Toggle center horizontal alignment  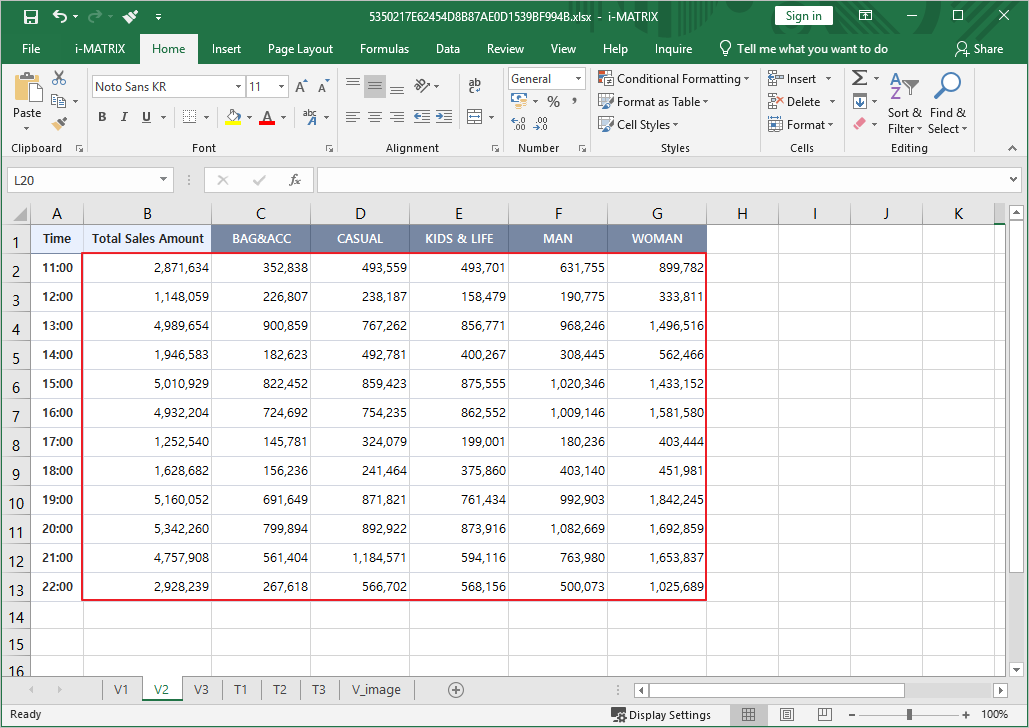coord(375,117)
